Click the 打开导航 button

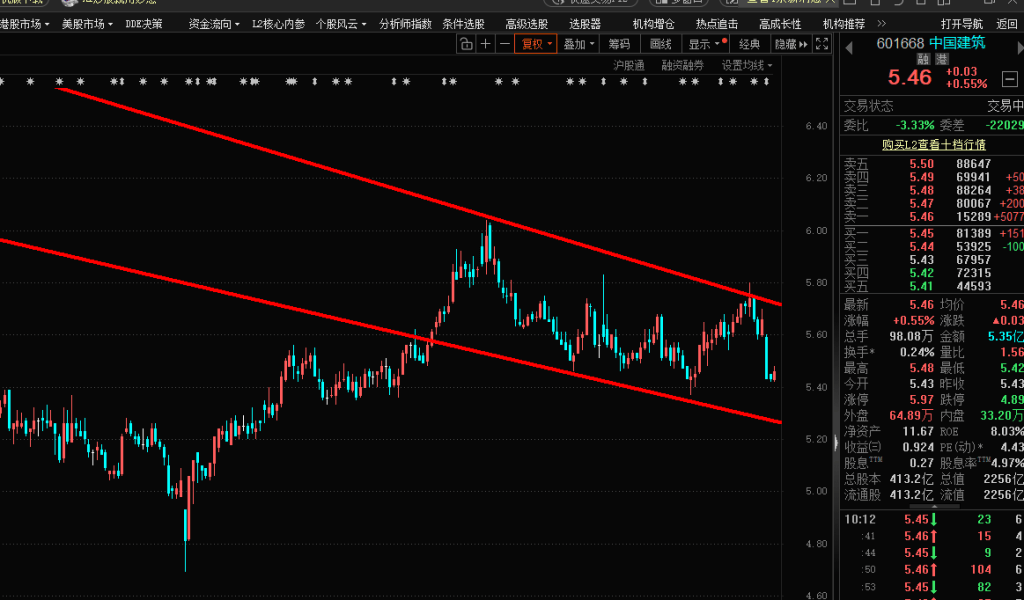[x=961, y=23]
